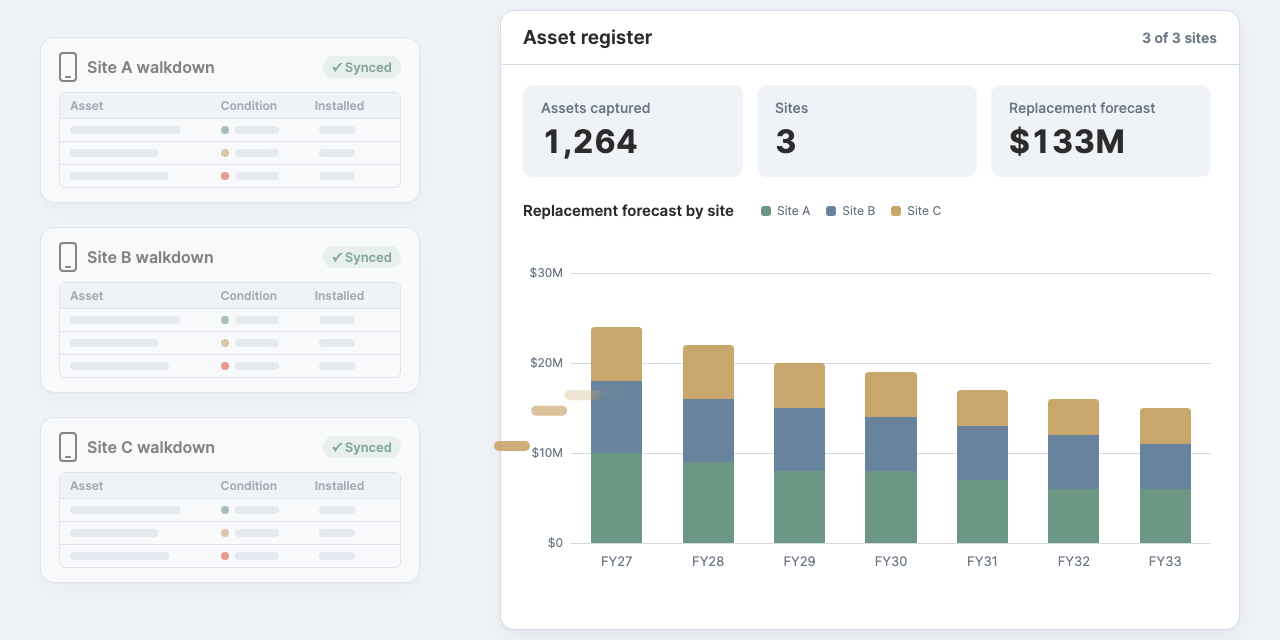Click the Asset column header in Site A table
Image resolution: width=1280 pixels, height=640 pixels.
pyautogui.click(x=87, y=106)
